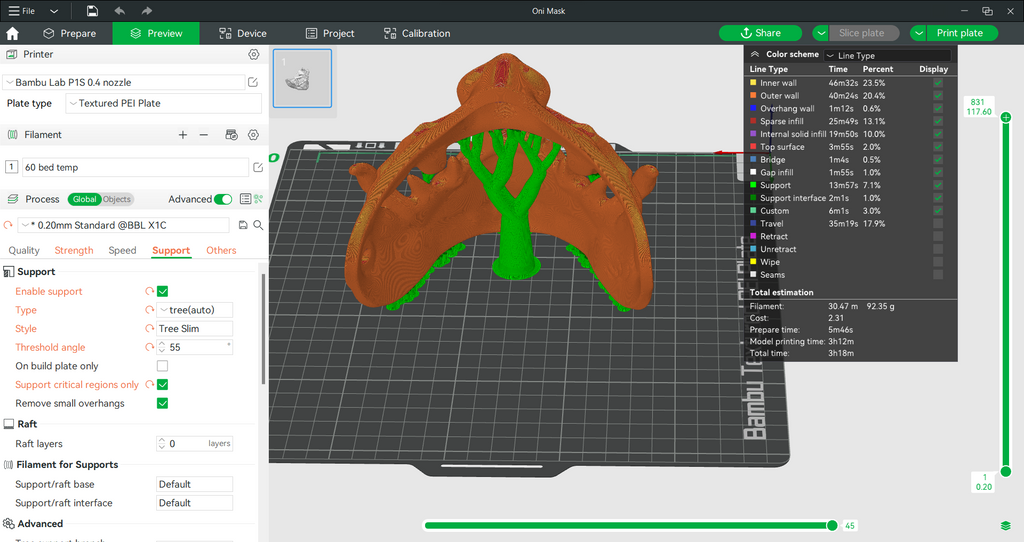This screenshot has width=1024, height=542.
Task: Click the horizontal move slider handle
Action: (x=832, y=525)
